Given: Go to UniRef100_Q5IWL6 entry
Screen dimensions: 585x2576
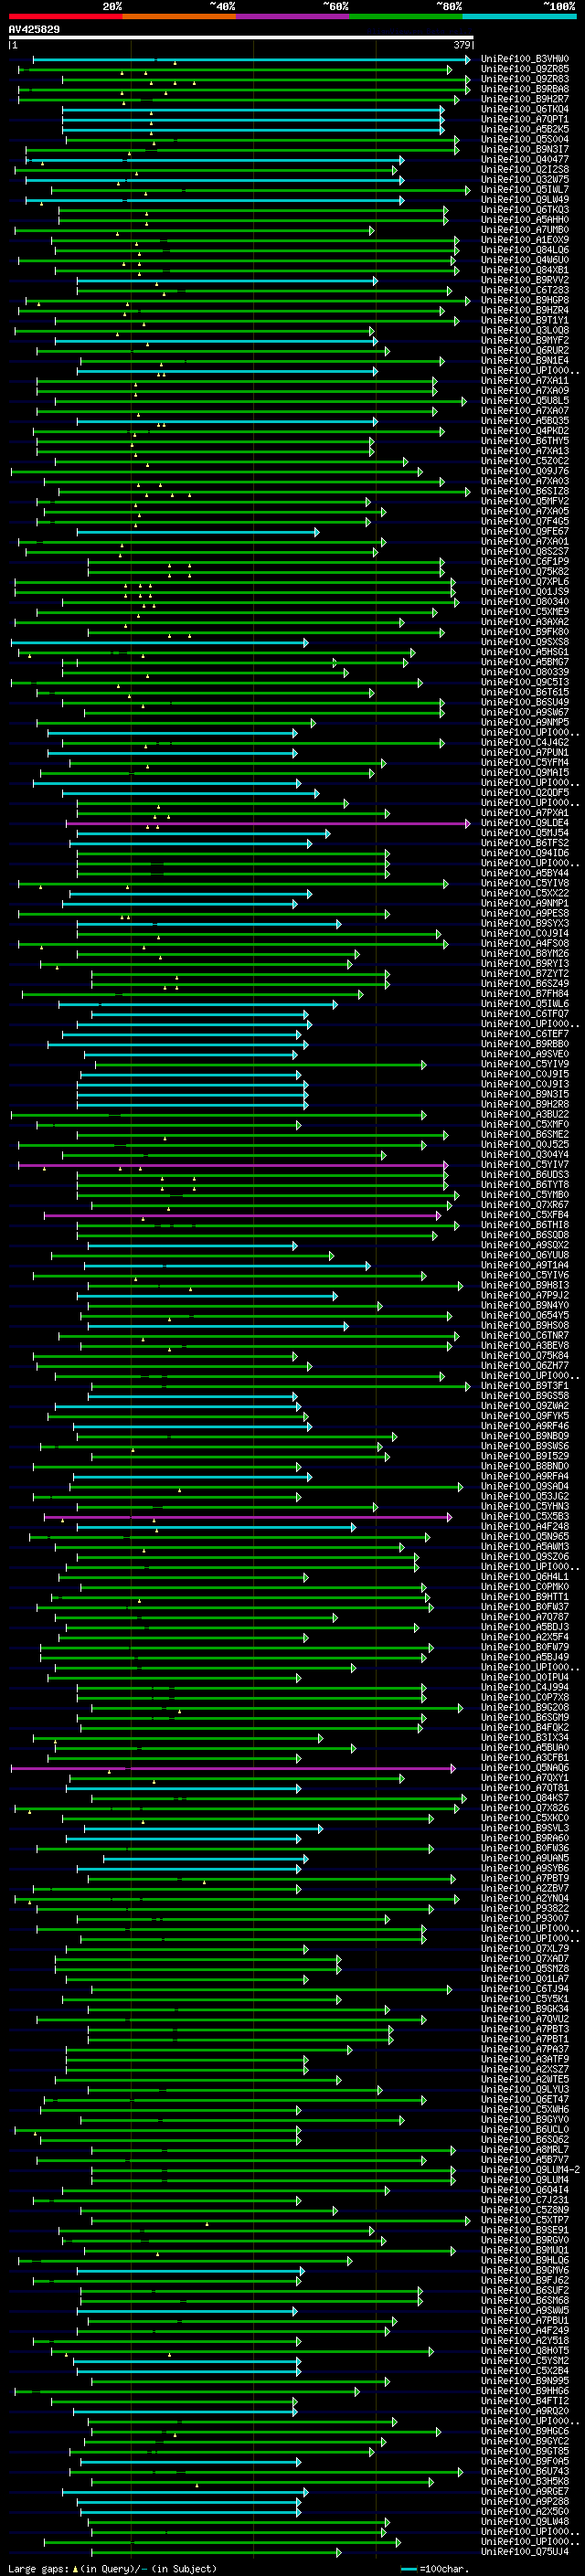Looking at the screenshot, I should click(525, 1003).
